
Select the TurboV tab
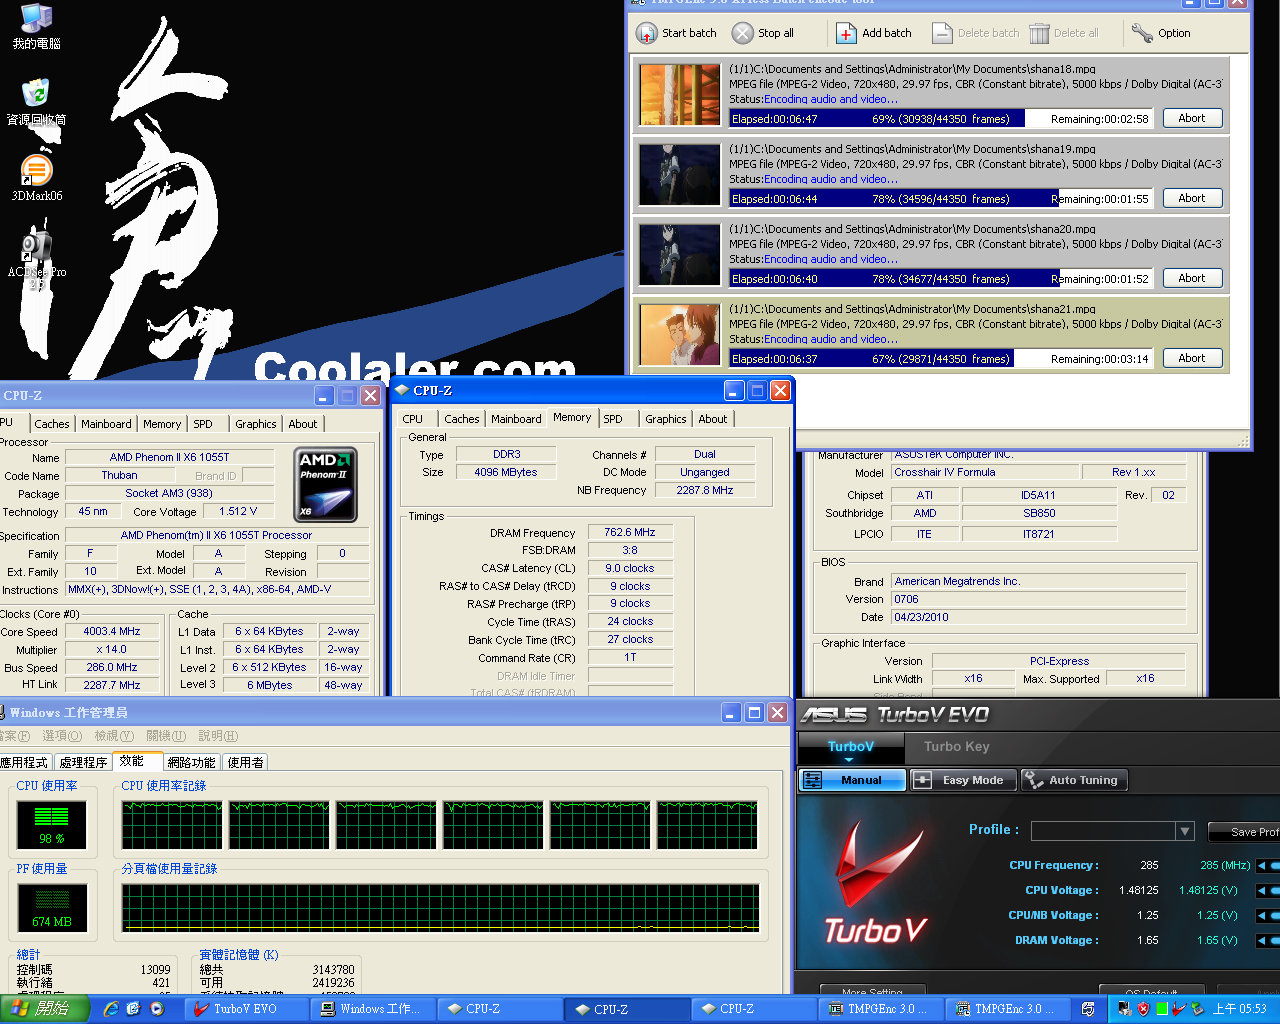point(851,746)
